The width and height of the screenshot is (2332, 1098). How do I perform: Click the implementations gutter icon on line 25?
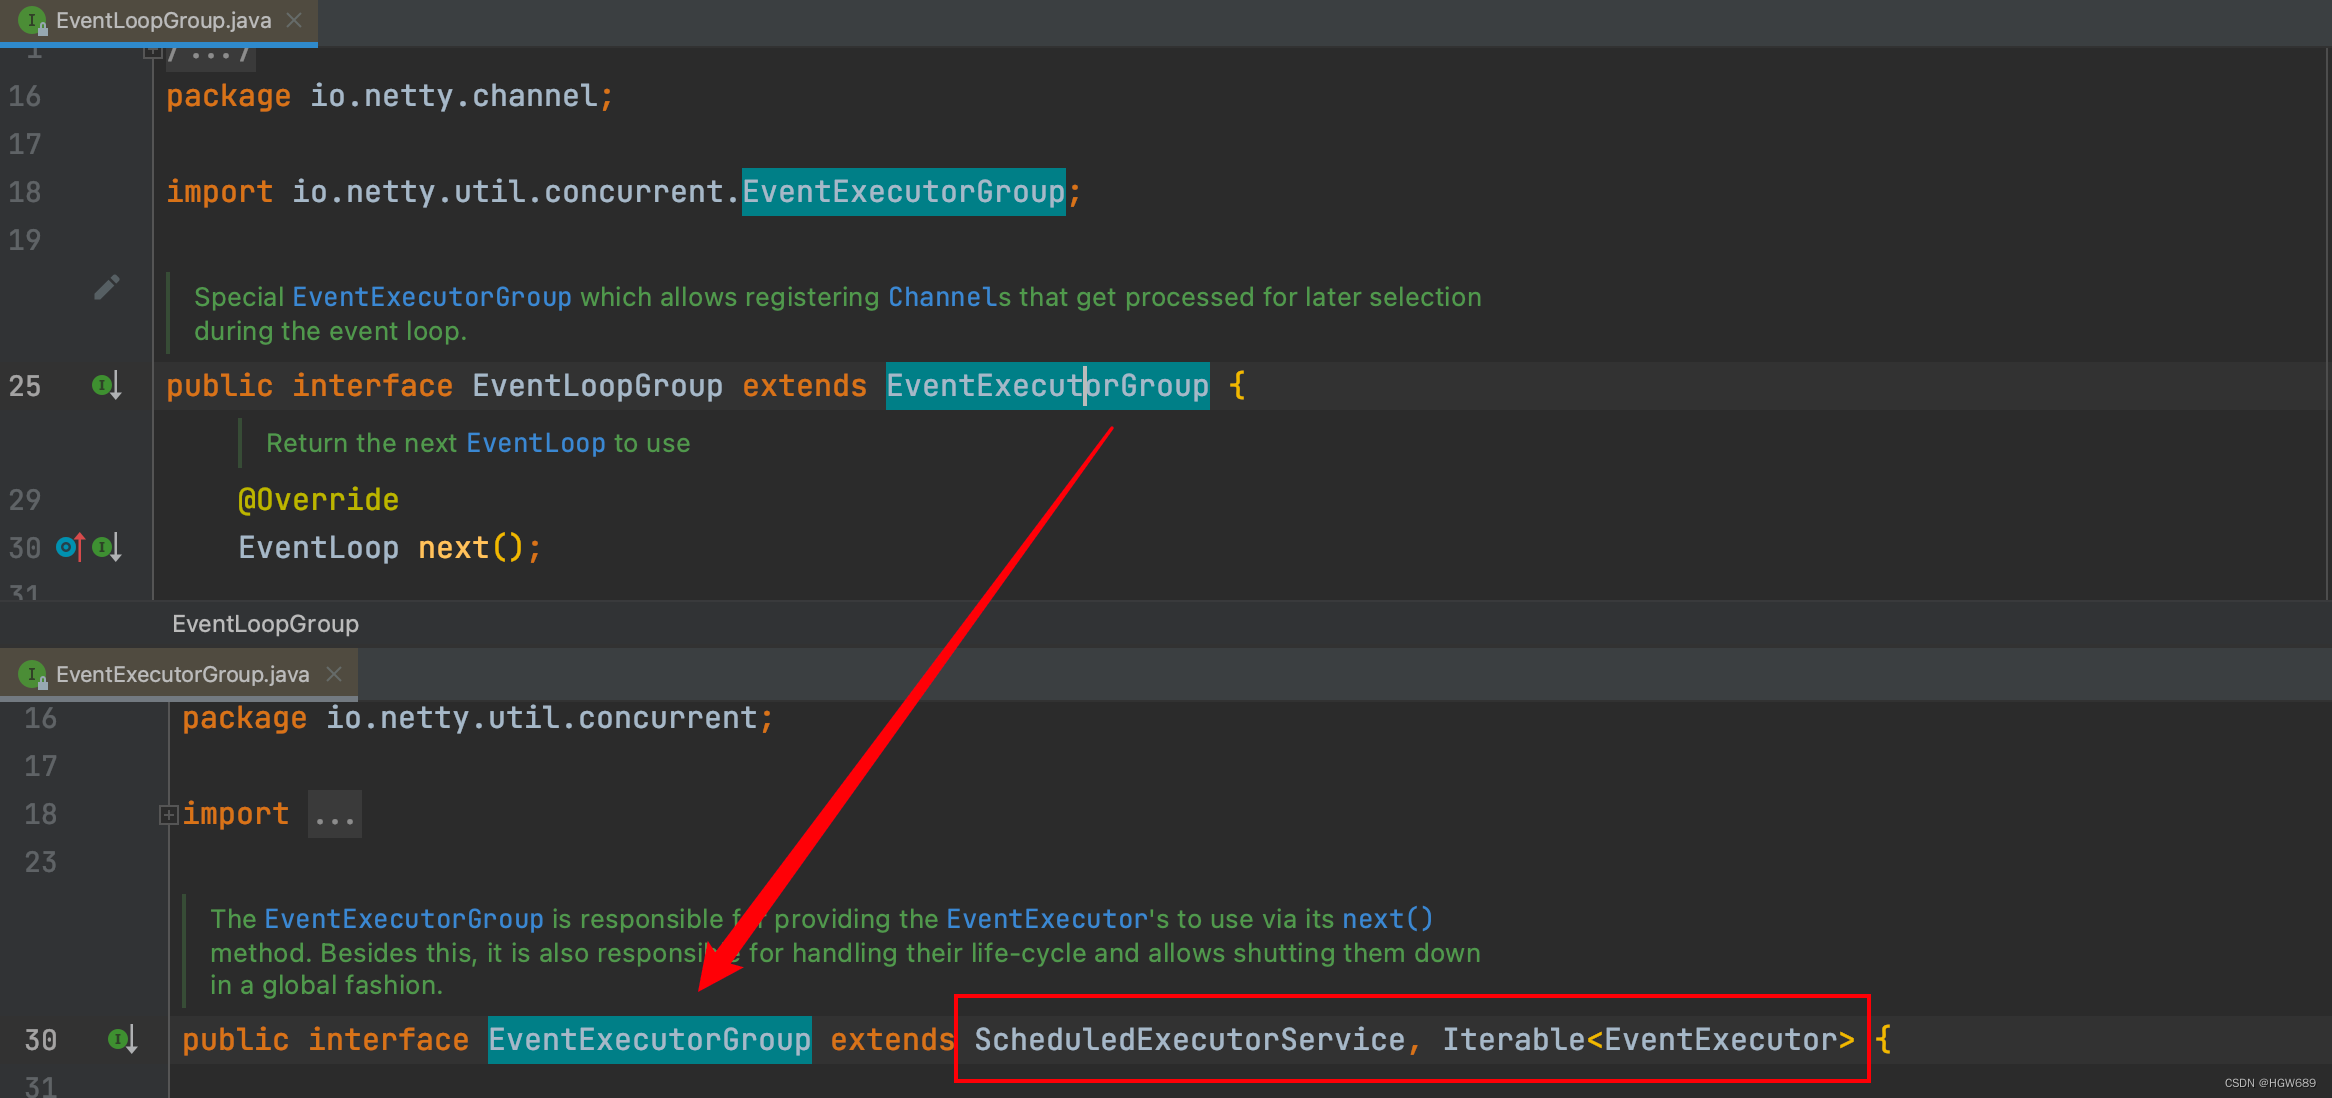tap(107, 385)
